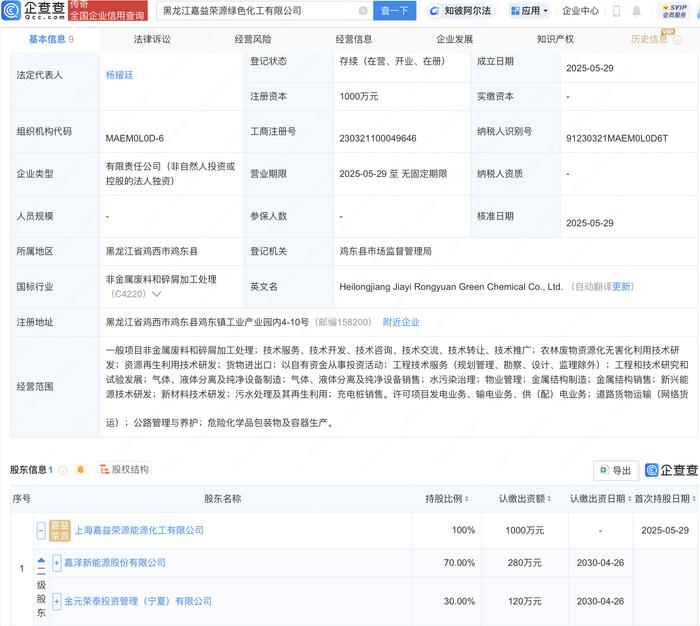
Task: Switch to 基本信息 tab
Action: pos(50,39)
